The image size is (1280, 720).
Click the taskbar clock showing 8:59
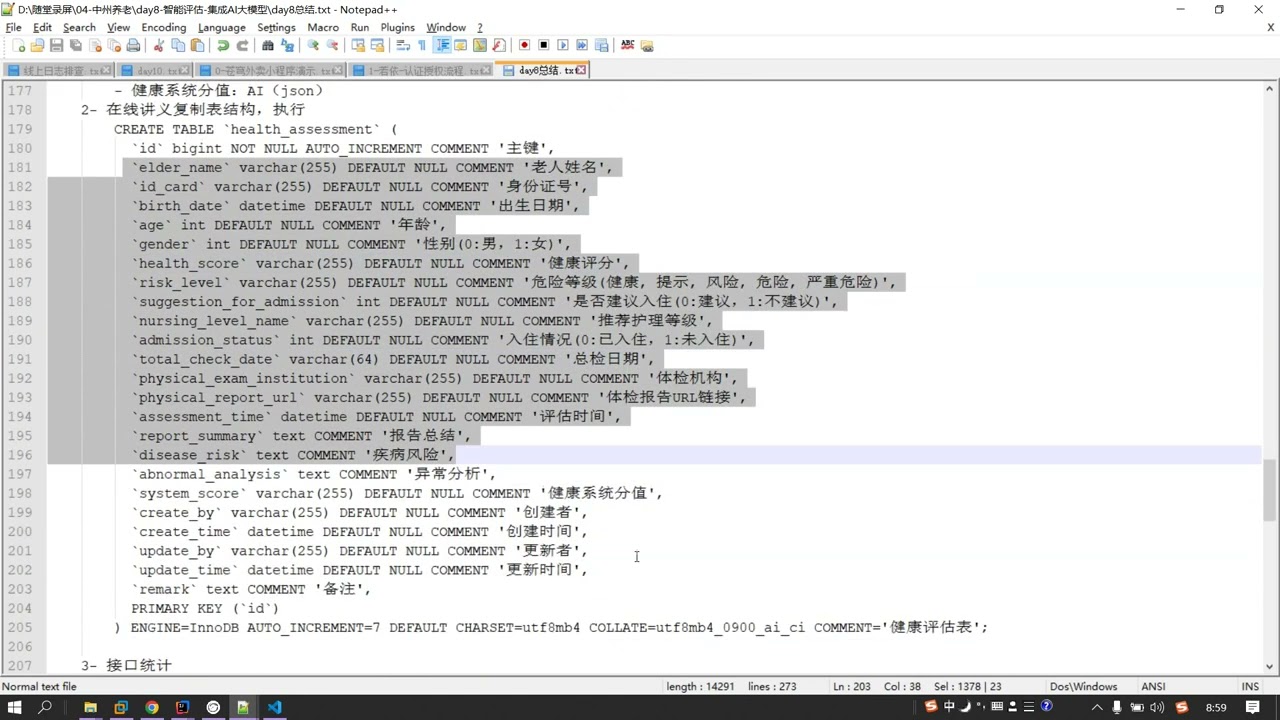click(1216, 707)
